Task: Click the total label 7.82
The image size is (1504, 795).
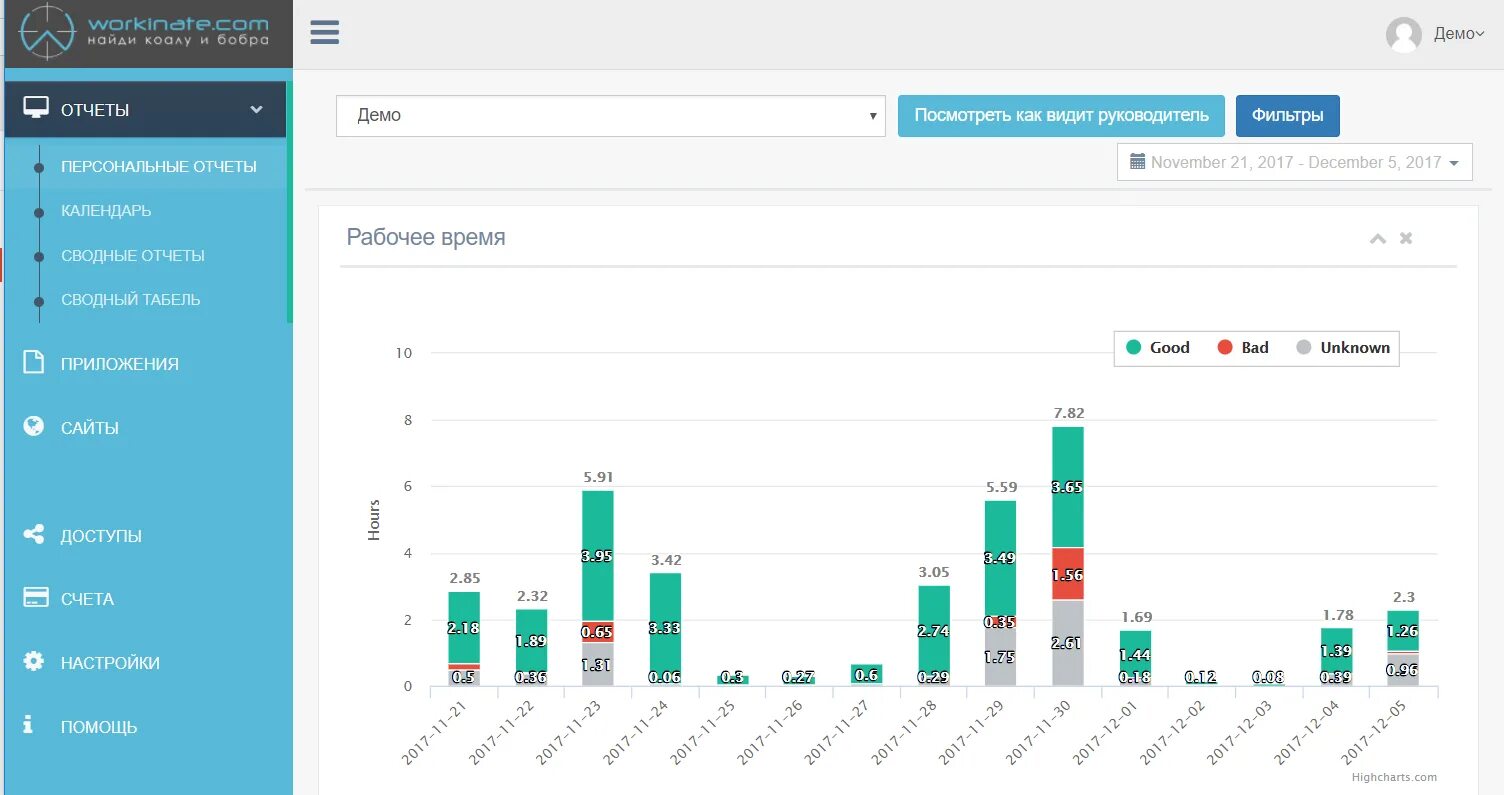Action: [1068, 413]
